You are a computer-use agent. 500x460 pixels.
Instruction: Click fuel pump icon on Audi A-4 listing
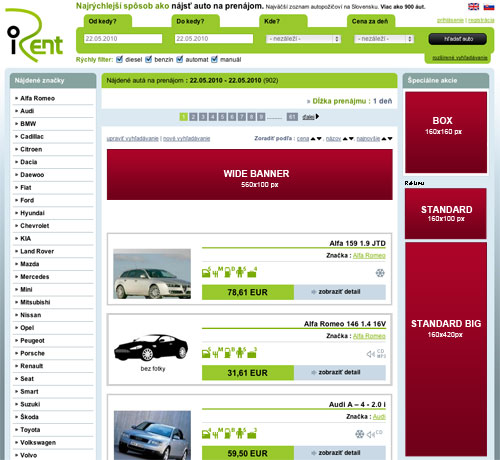click(x=229, y=433)
